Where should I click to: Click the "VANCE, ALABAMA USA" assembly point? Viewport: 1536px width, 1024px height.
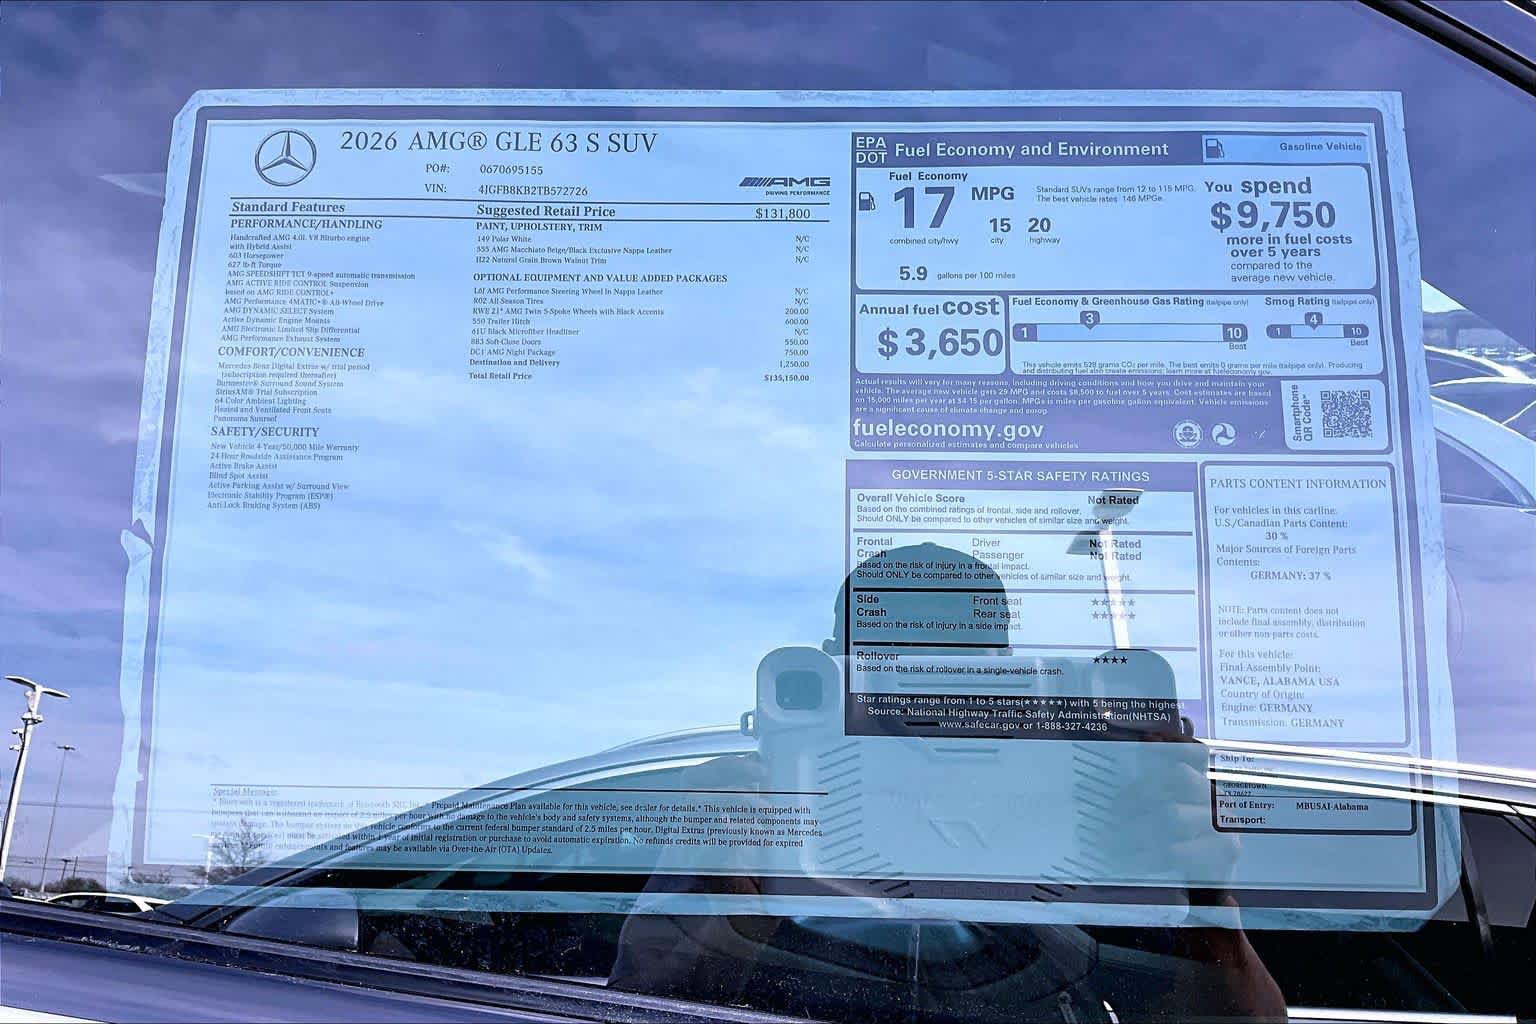(1280, 682)
